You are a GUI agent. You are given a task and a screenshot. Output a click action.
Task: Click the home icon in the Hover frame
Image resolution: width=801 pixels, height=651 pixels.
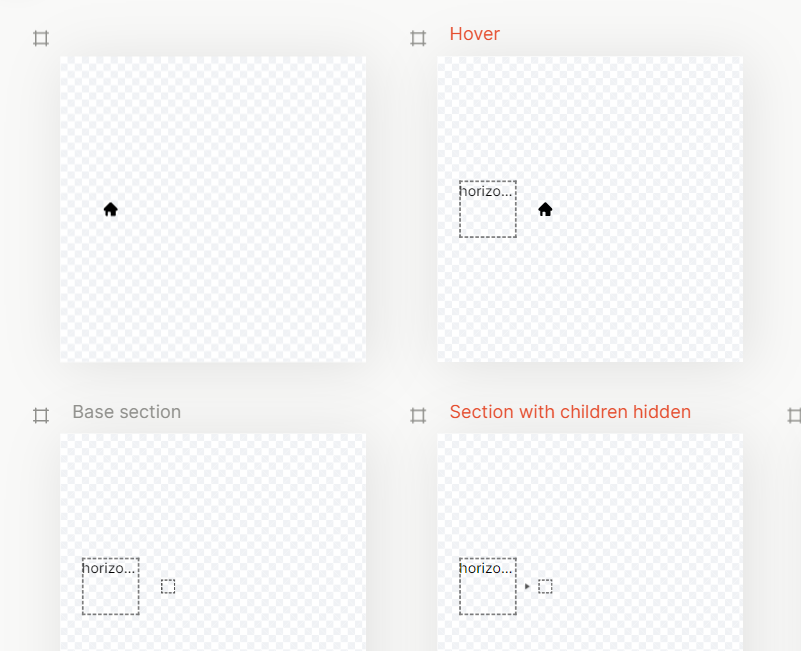(x=545, y=209)
